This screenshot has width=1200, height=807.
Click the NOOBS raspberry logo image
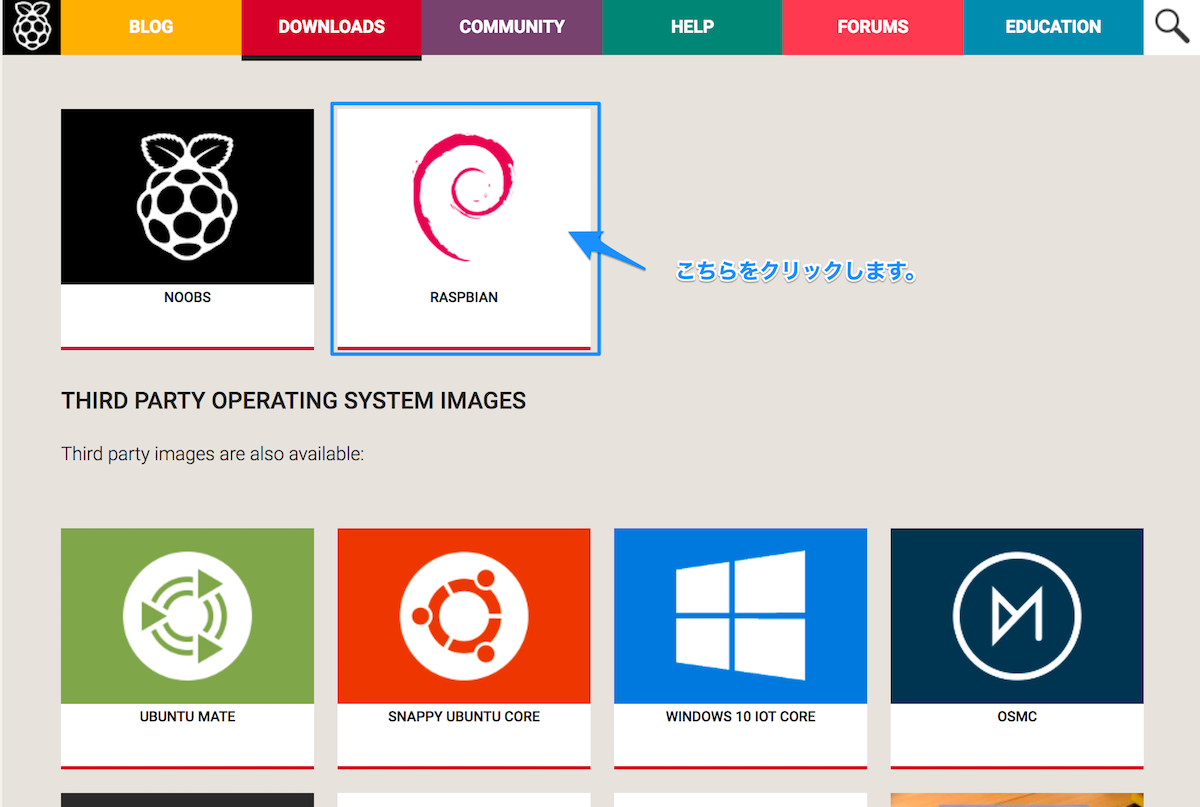tap(187, 196)
